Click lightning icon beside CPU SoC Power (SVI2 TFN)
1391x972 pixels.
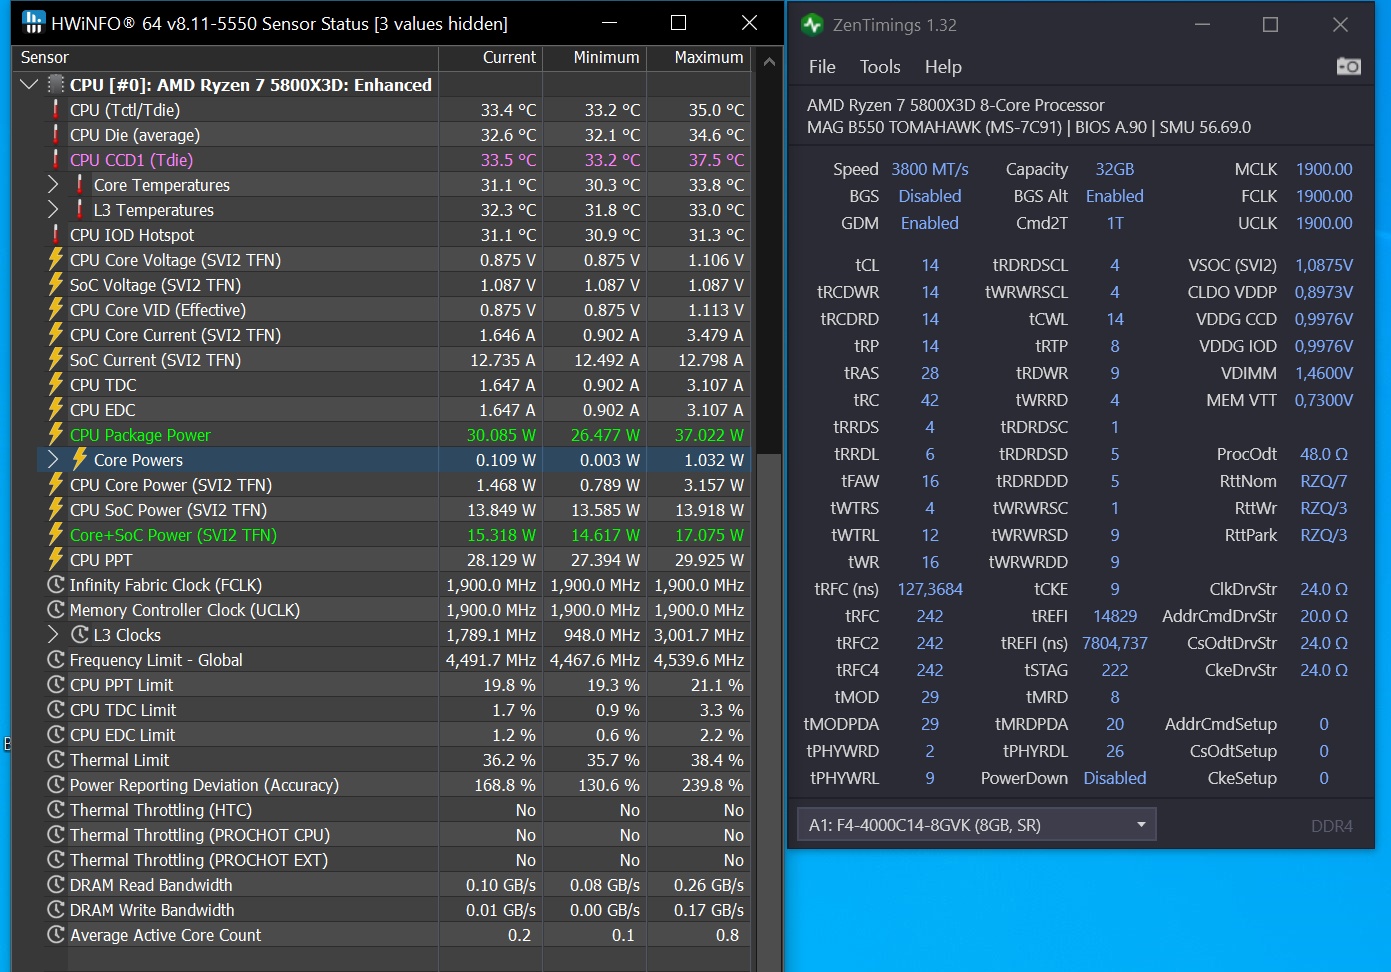[56, 510]
